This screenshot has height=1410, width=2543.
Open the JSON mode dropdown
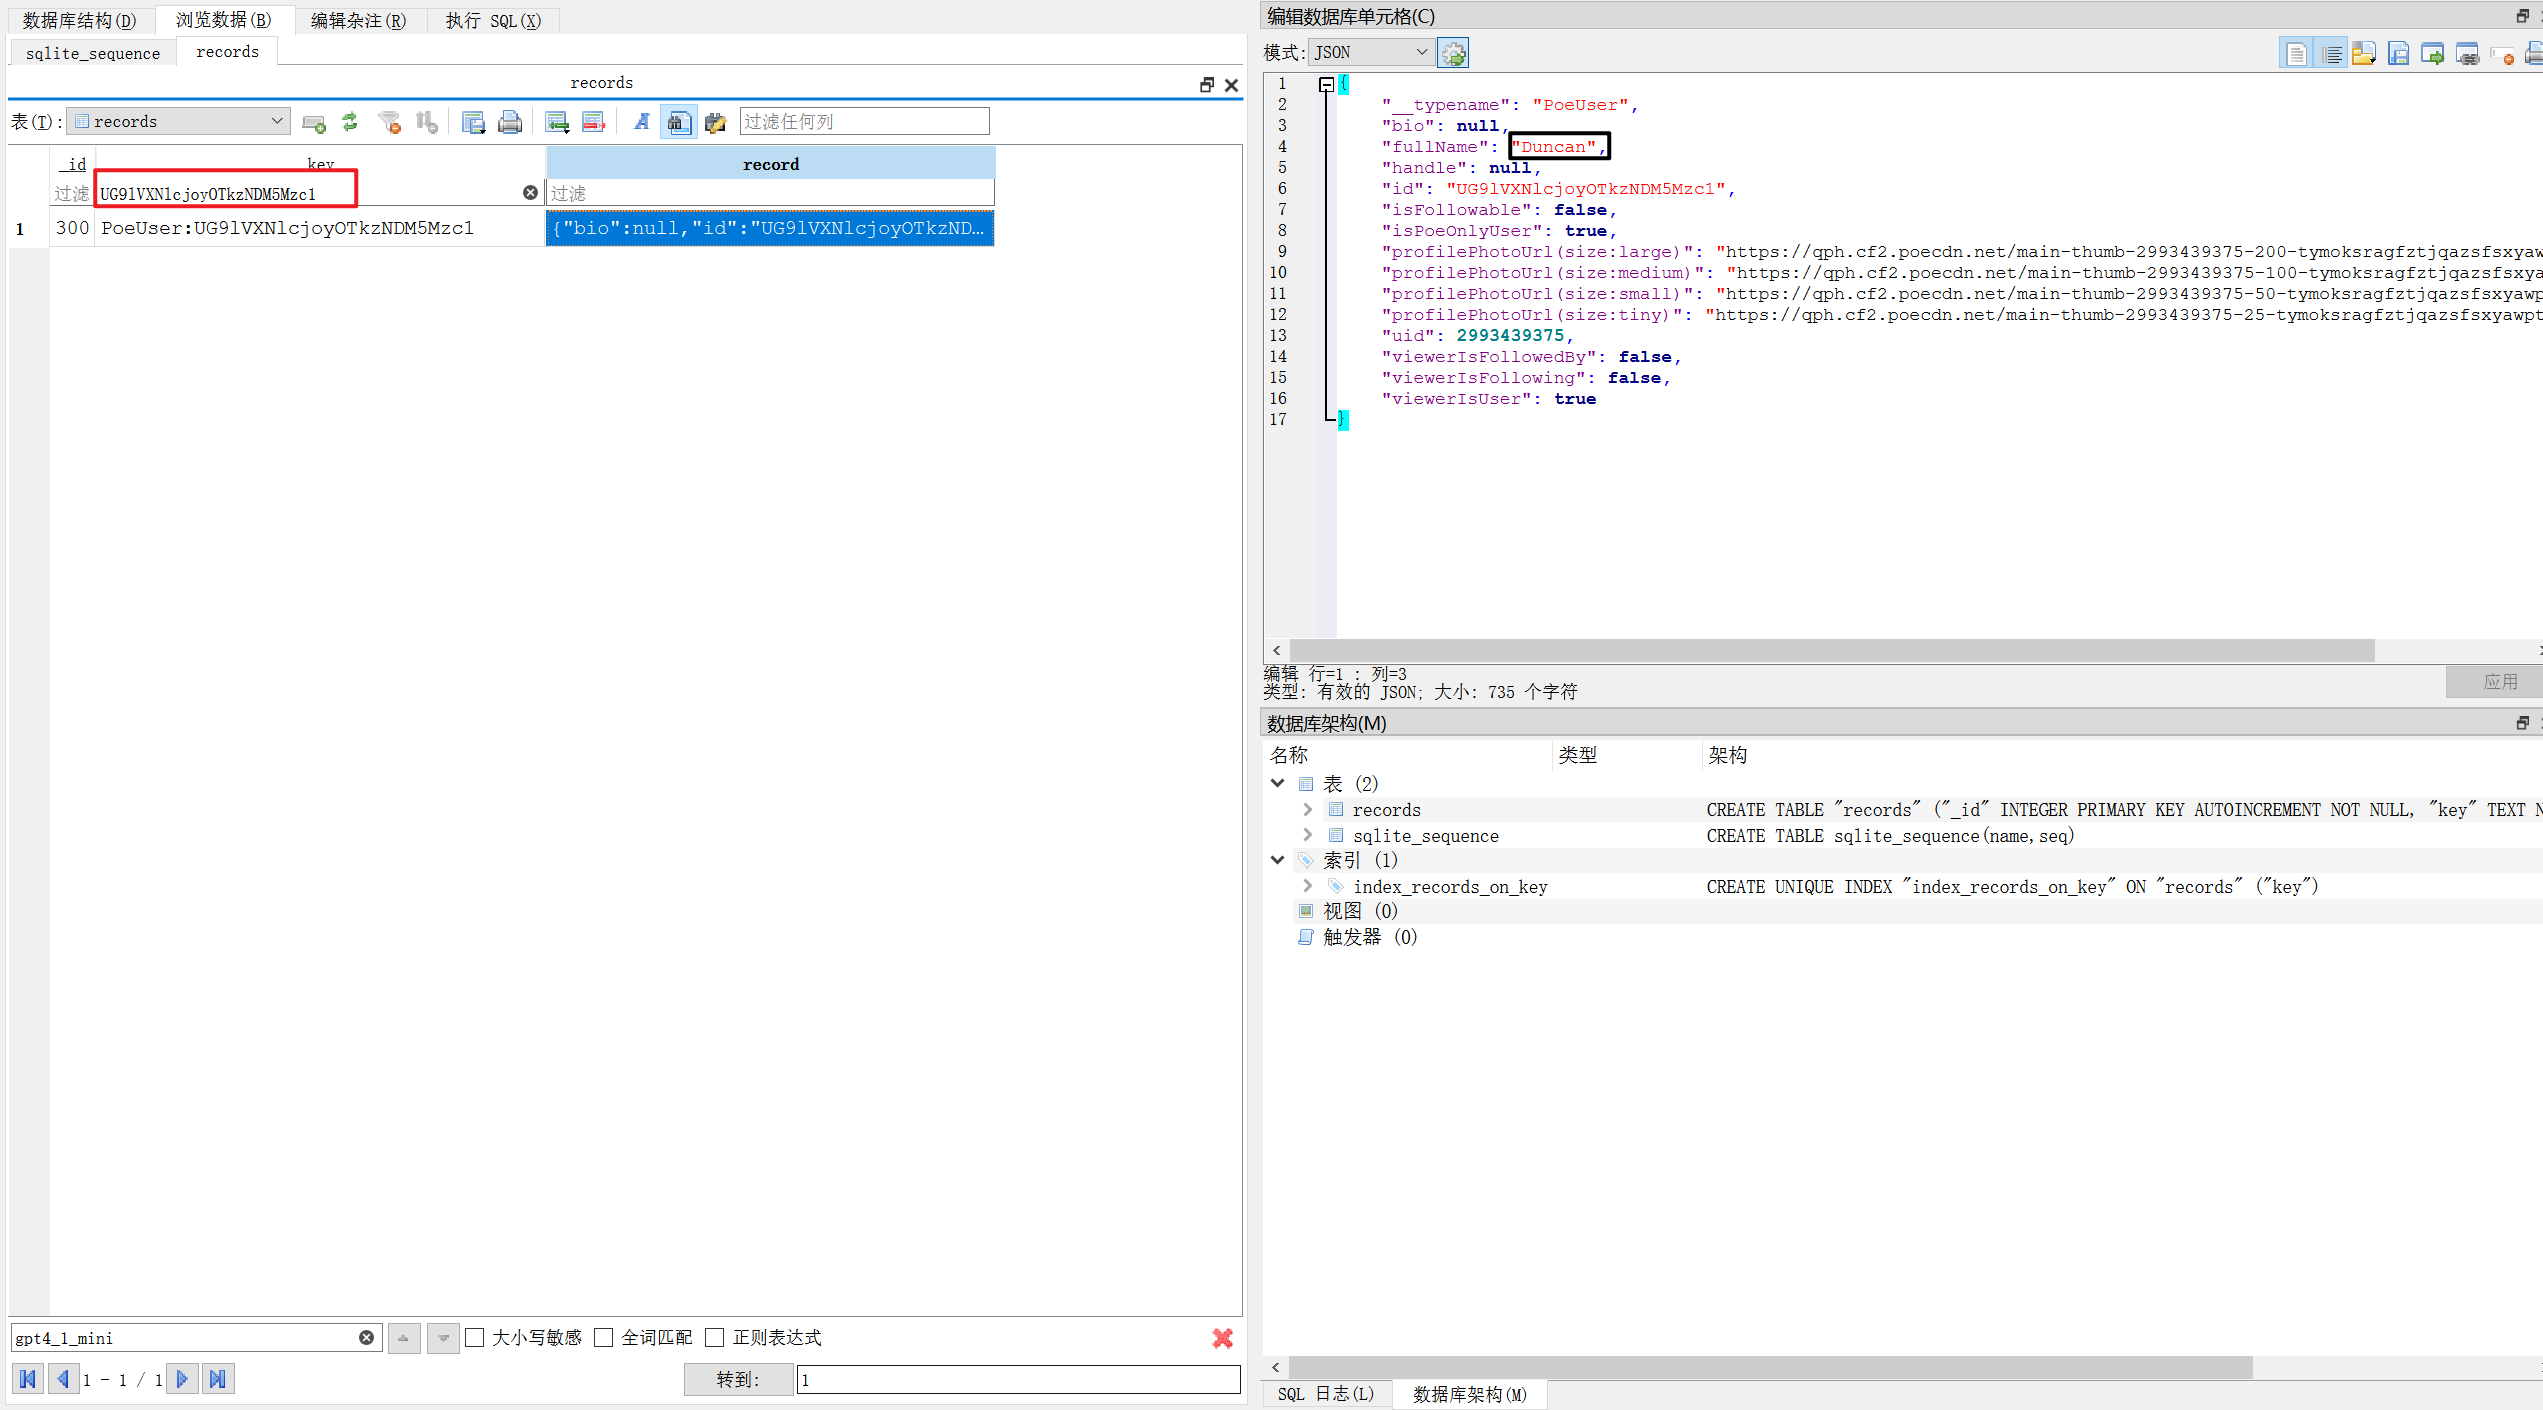(1370, 52)
